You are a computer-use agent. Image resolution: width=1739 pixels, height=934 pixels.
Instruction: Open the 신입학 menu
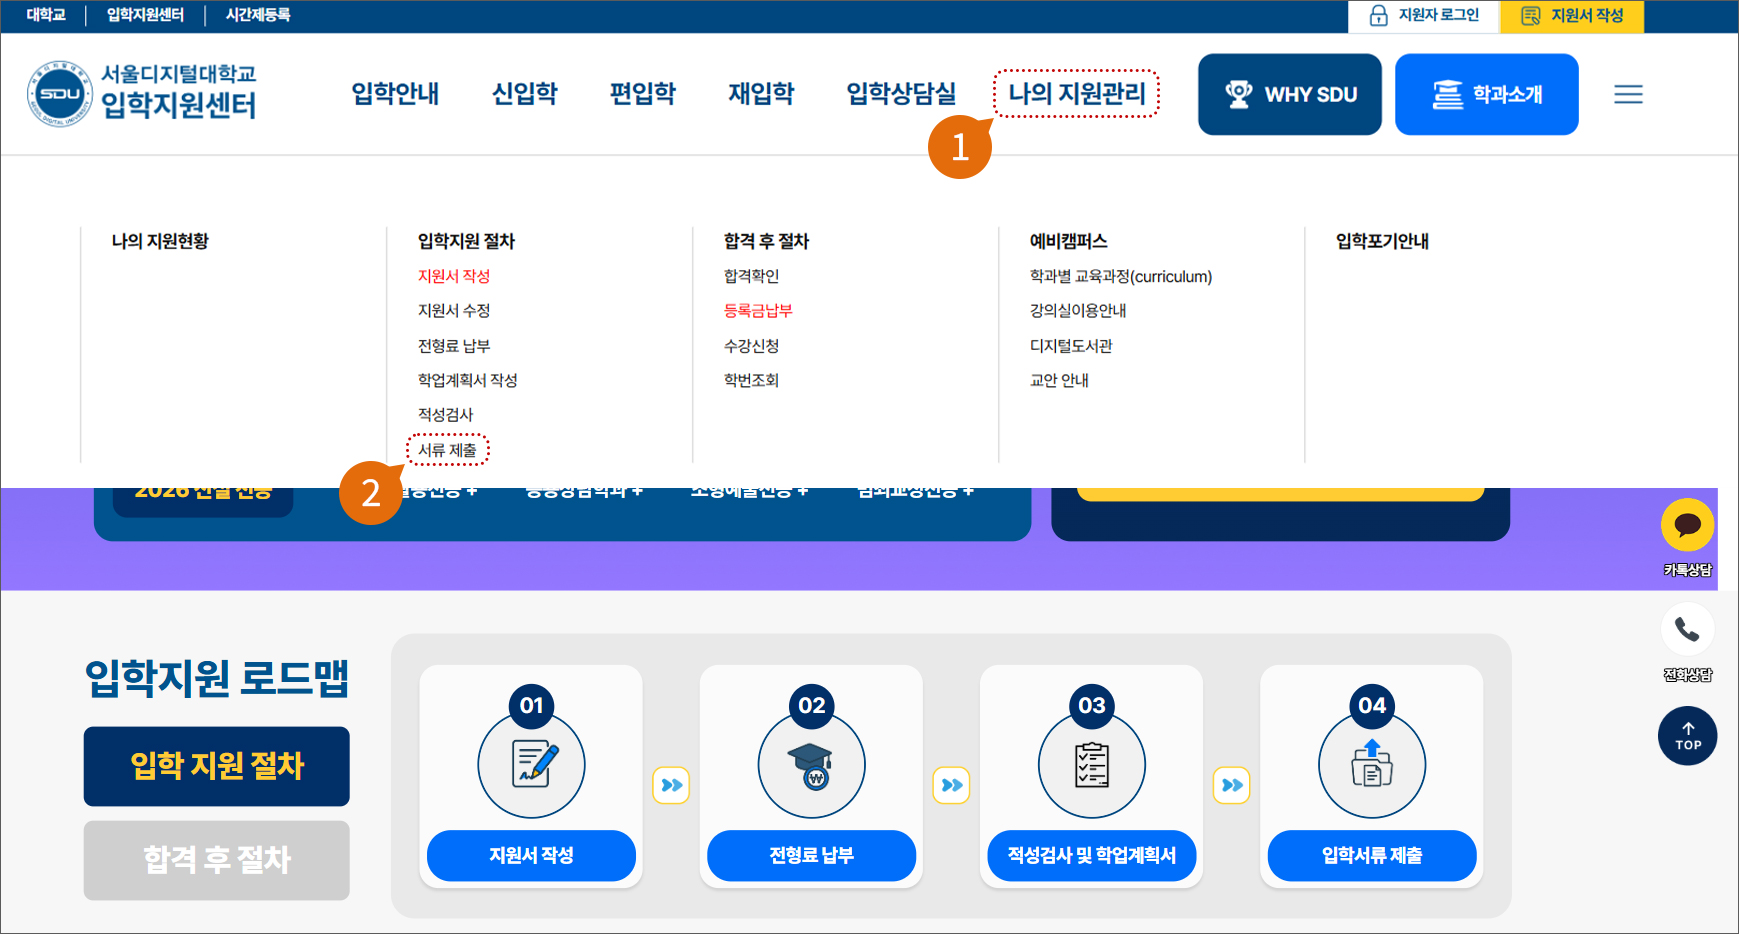pyautogui.click(x=524, y=94)
